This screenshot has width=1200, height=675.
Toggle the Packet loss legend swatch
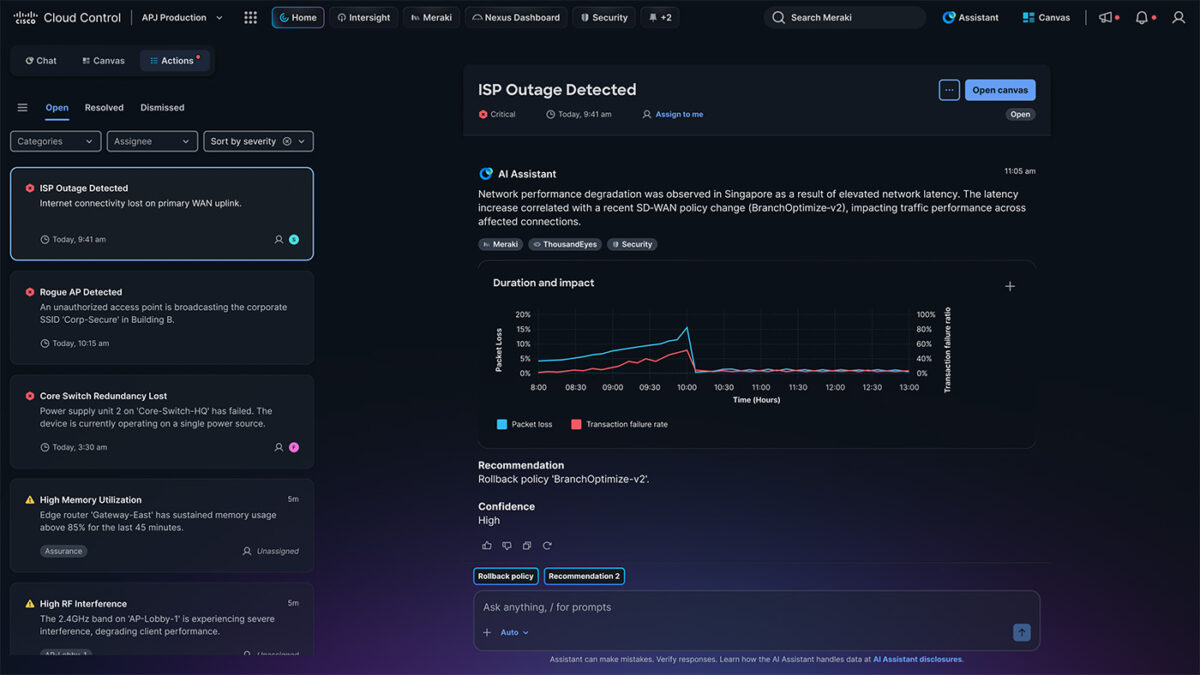[x=502, y=424]
